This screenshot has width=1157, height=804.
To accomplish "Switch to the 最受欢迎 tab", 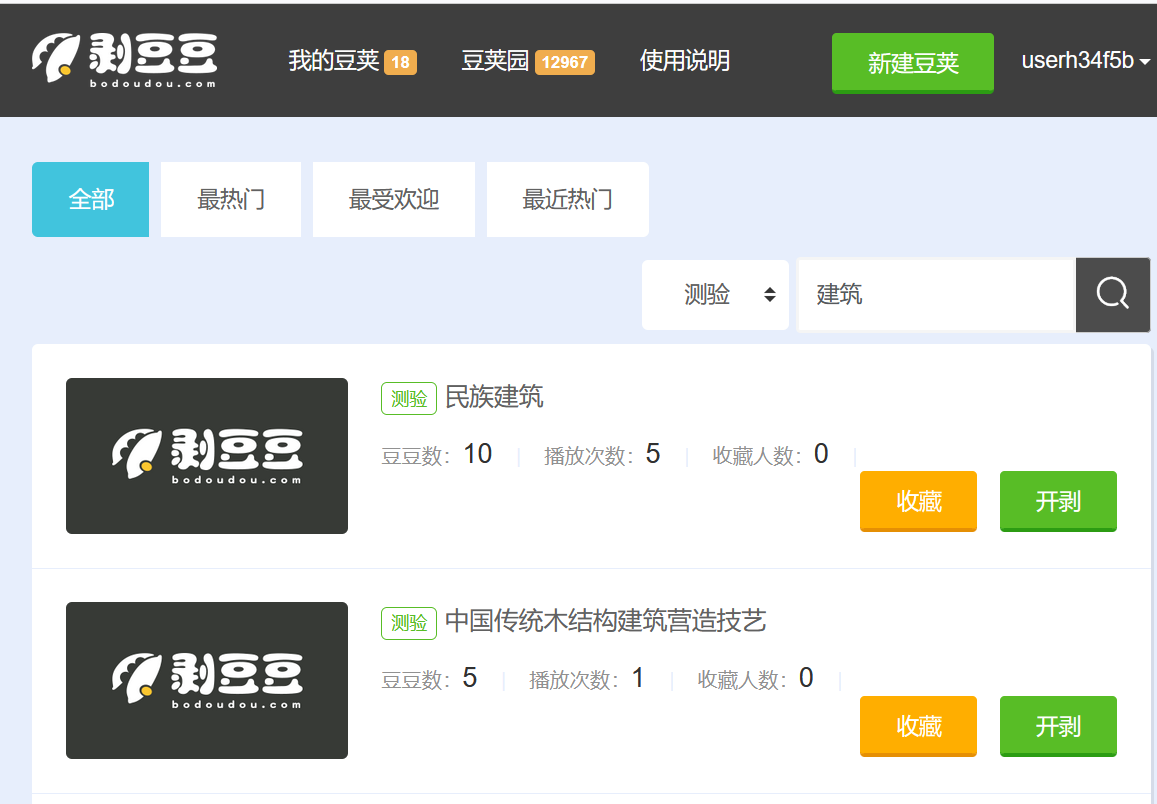I will click(x=394, y=200).
